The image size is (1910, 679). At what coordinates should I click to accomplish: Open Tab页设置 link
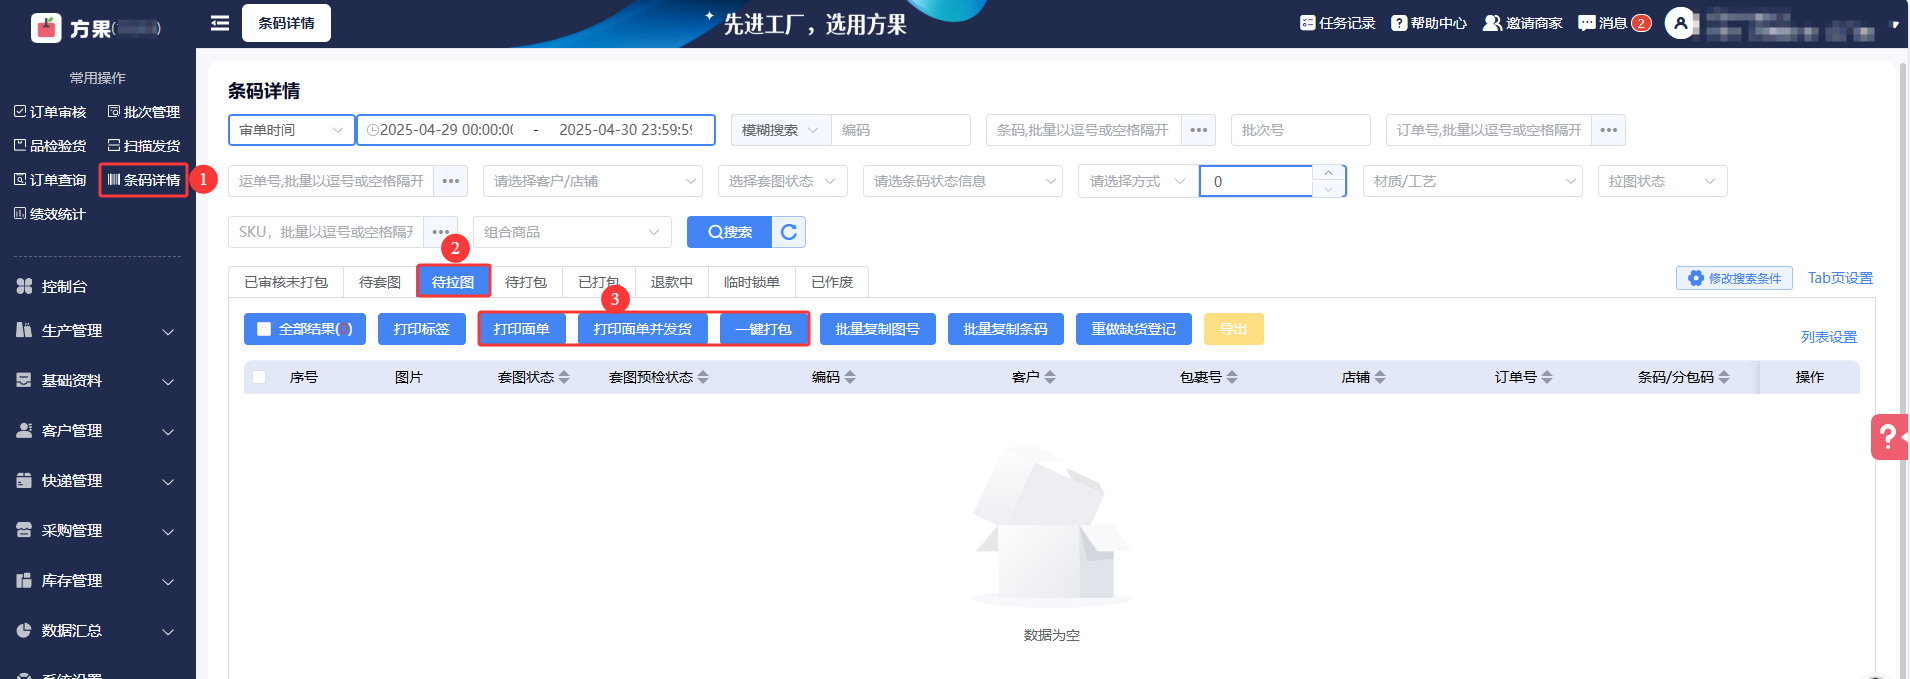[x=1840, y=278]
